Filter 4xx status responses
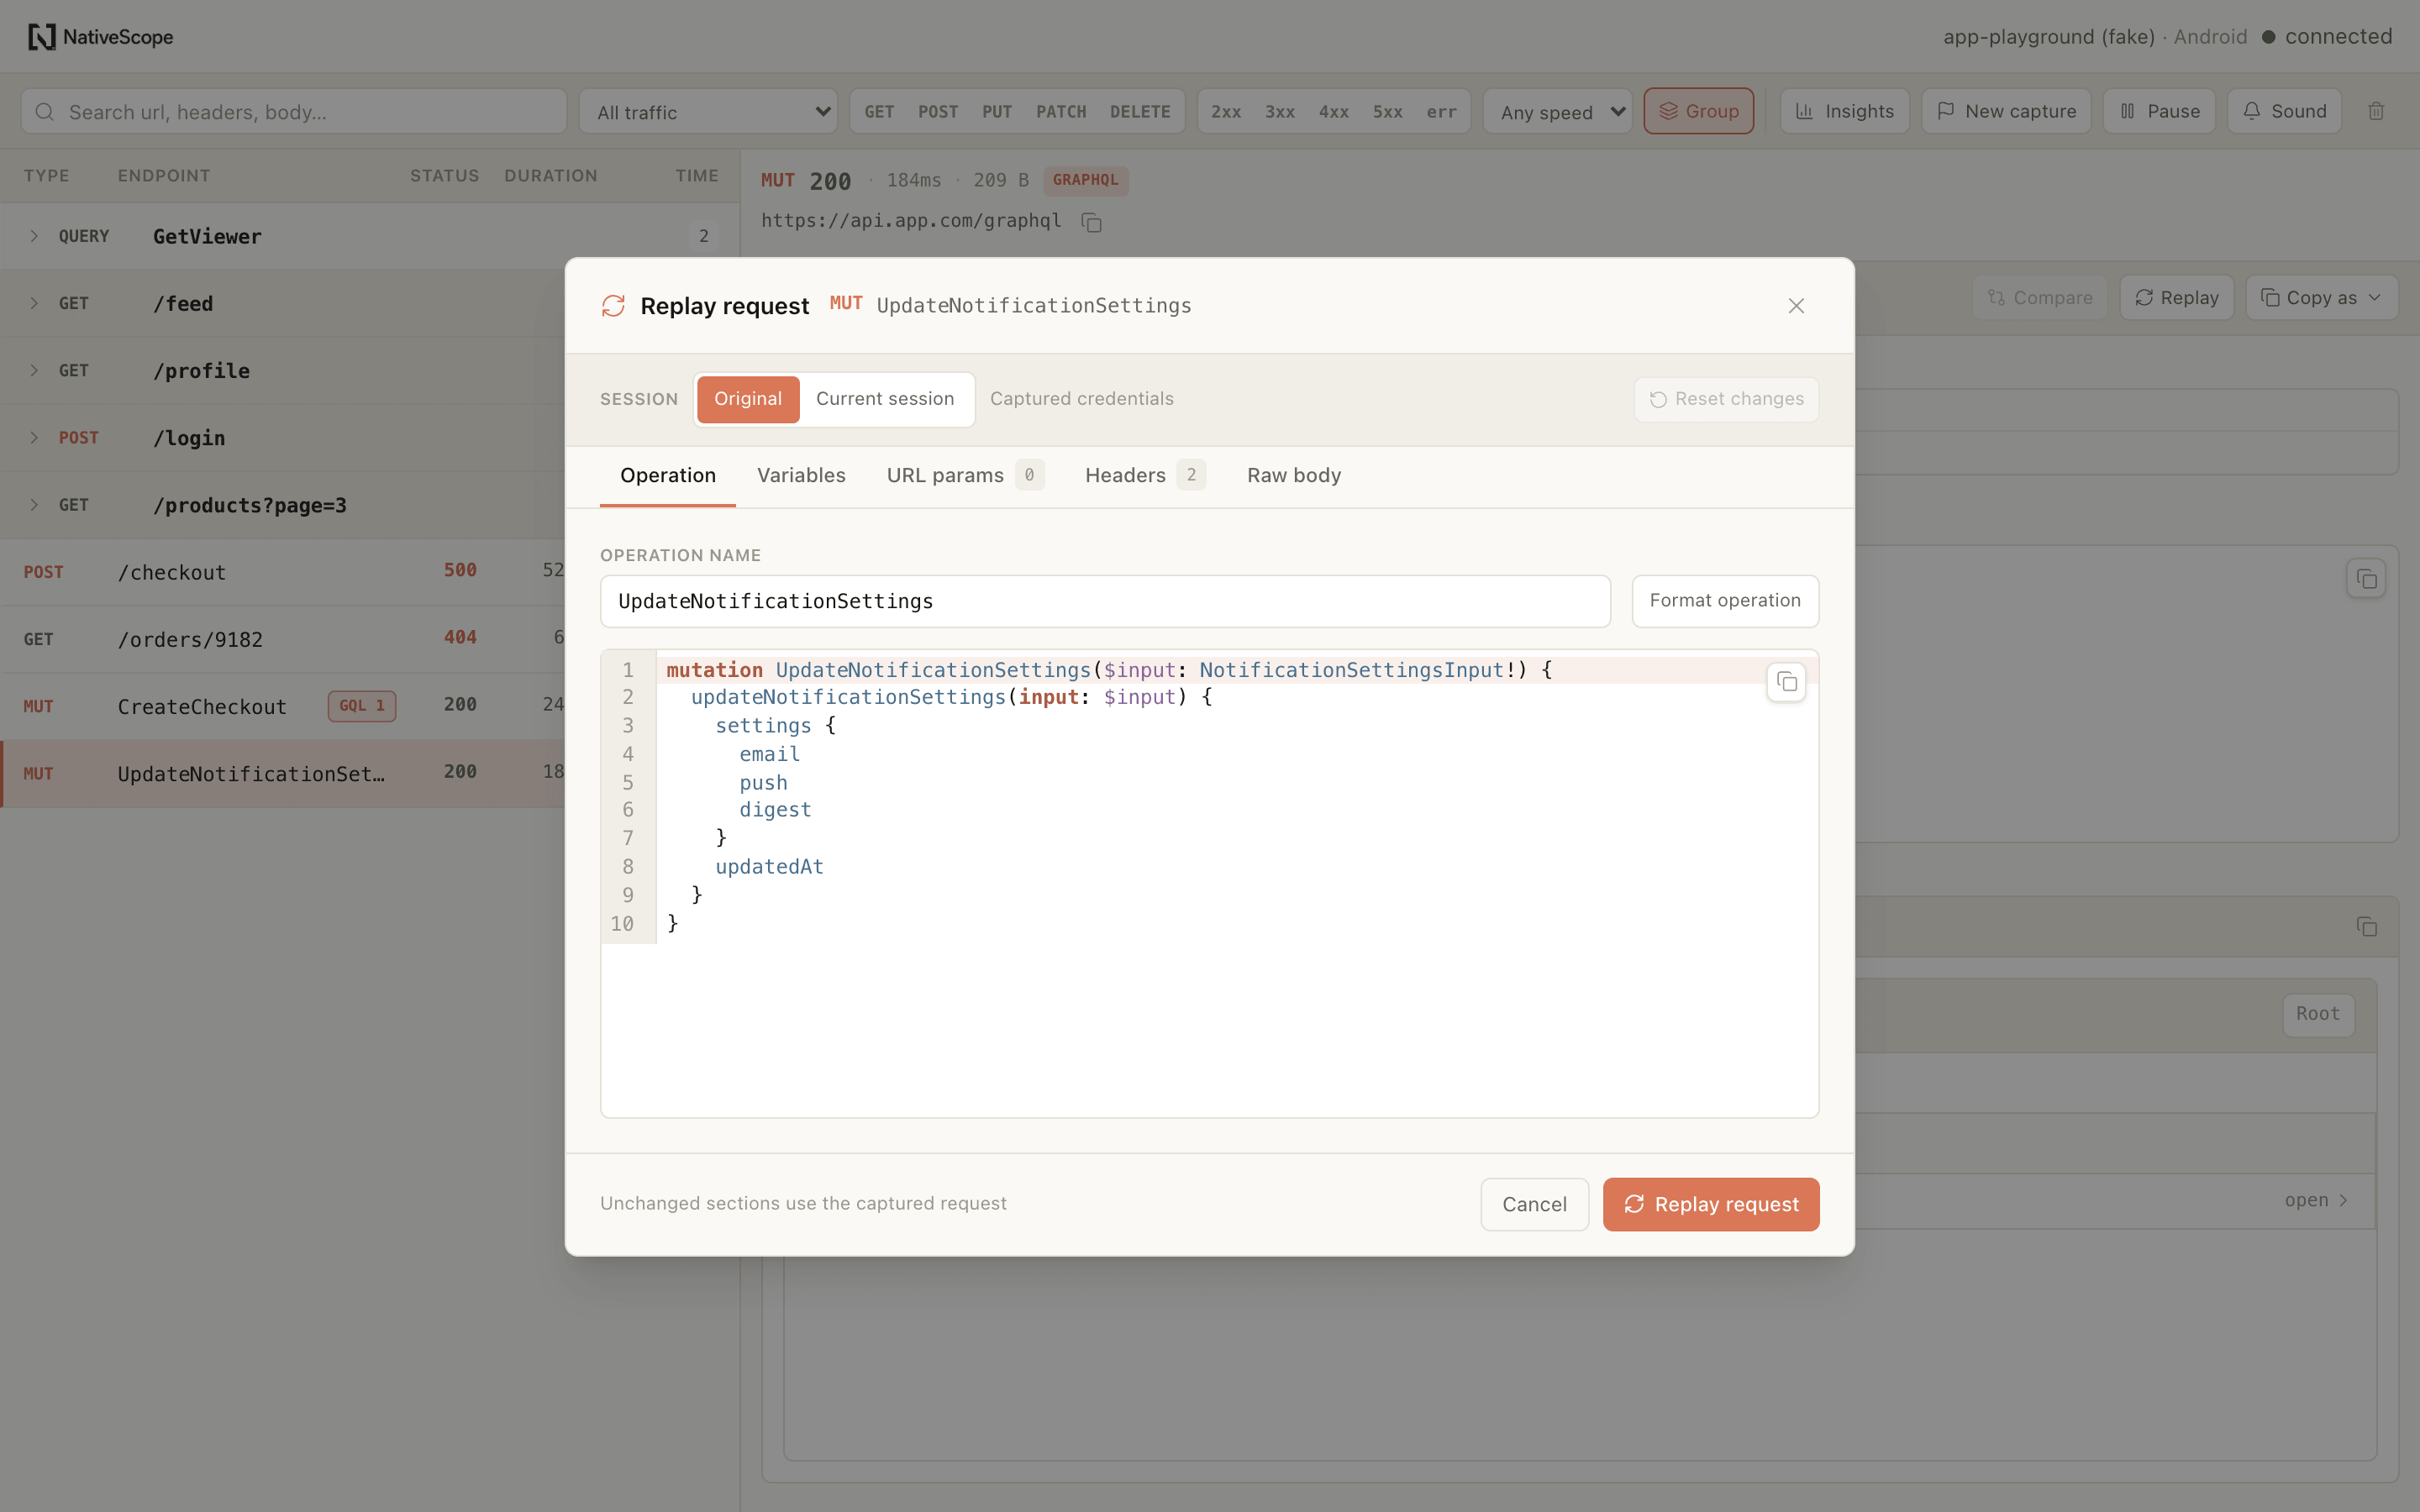 [x=1334, y=112]
